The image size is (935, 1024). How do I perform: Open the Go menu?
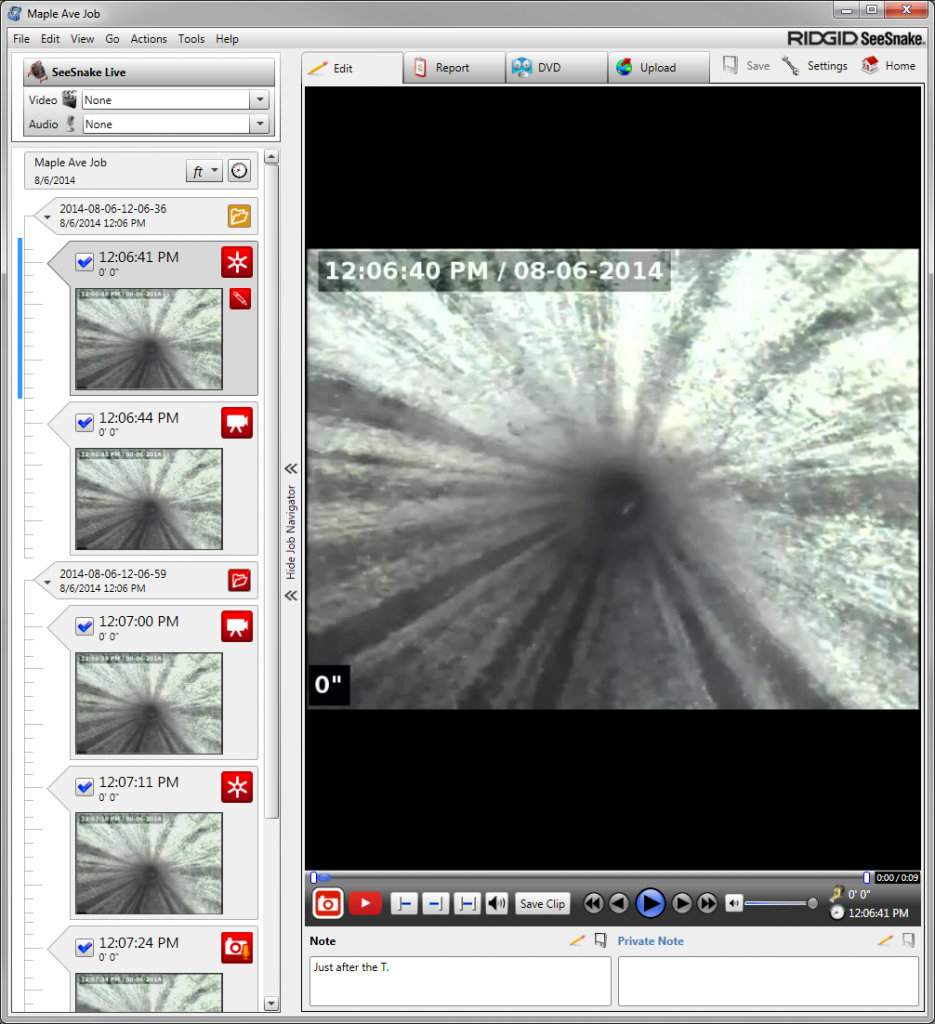tap(112, 39)
